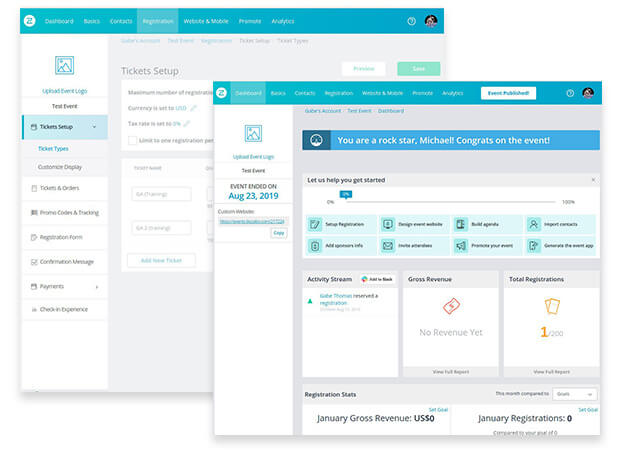This screenshot has height=458, width=624.
Task: Click the getting started progress bar marker
Action: coord(346,194)
